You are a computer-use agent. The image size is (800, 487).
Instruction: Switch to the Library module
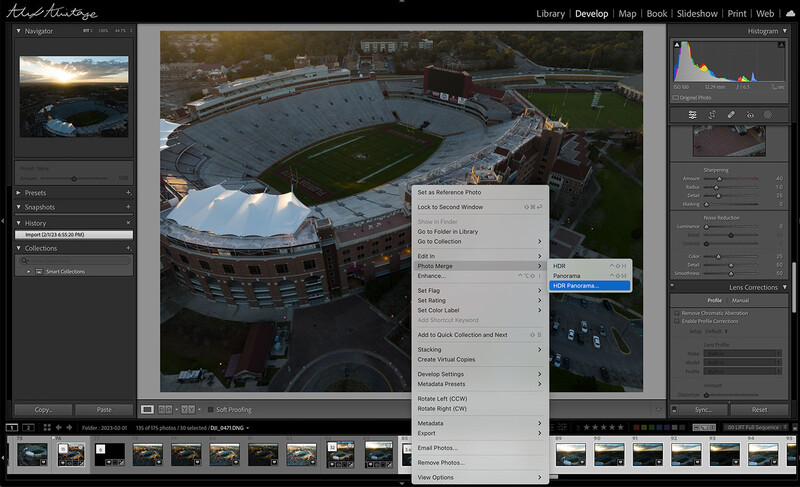550,14
